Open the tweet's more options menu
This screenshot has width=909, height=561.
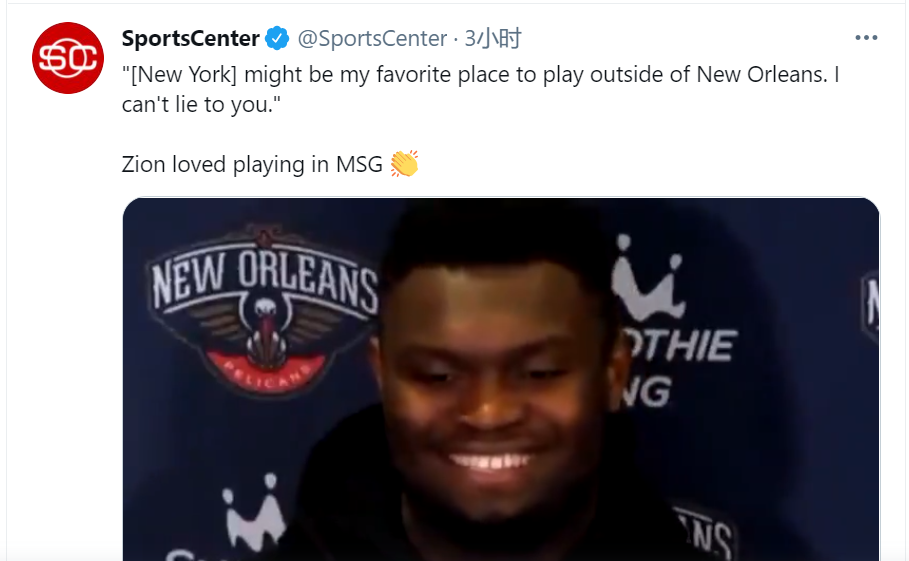866,38
